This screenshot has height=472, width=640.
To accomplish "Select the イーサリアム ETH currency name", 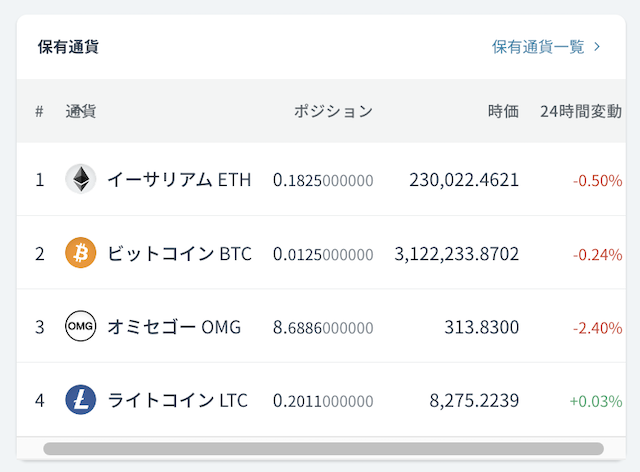I will point(179,180).
